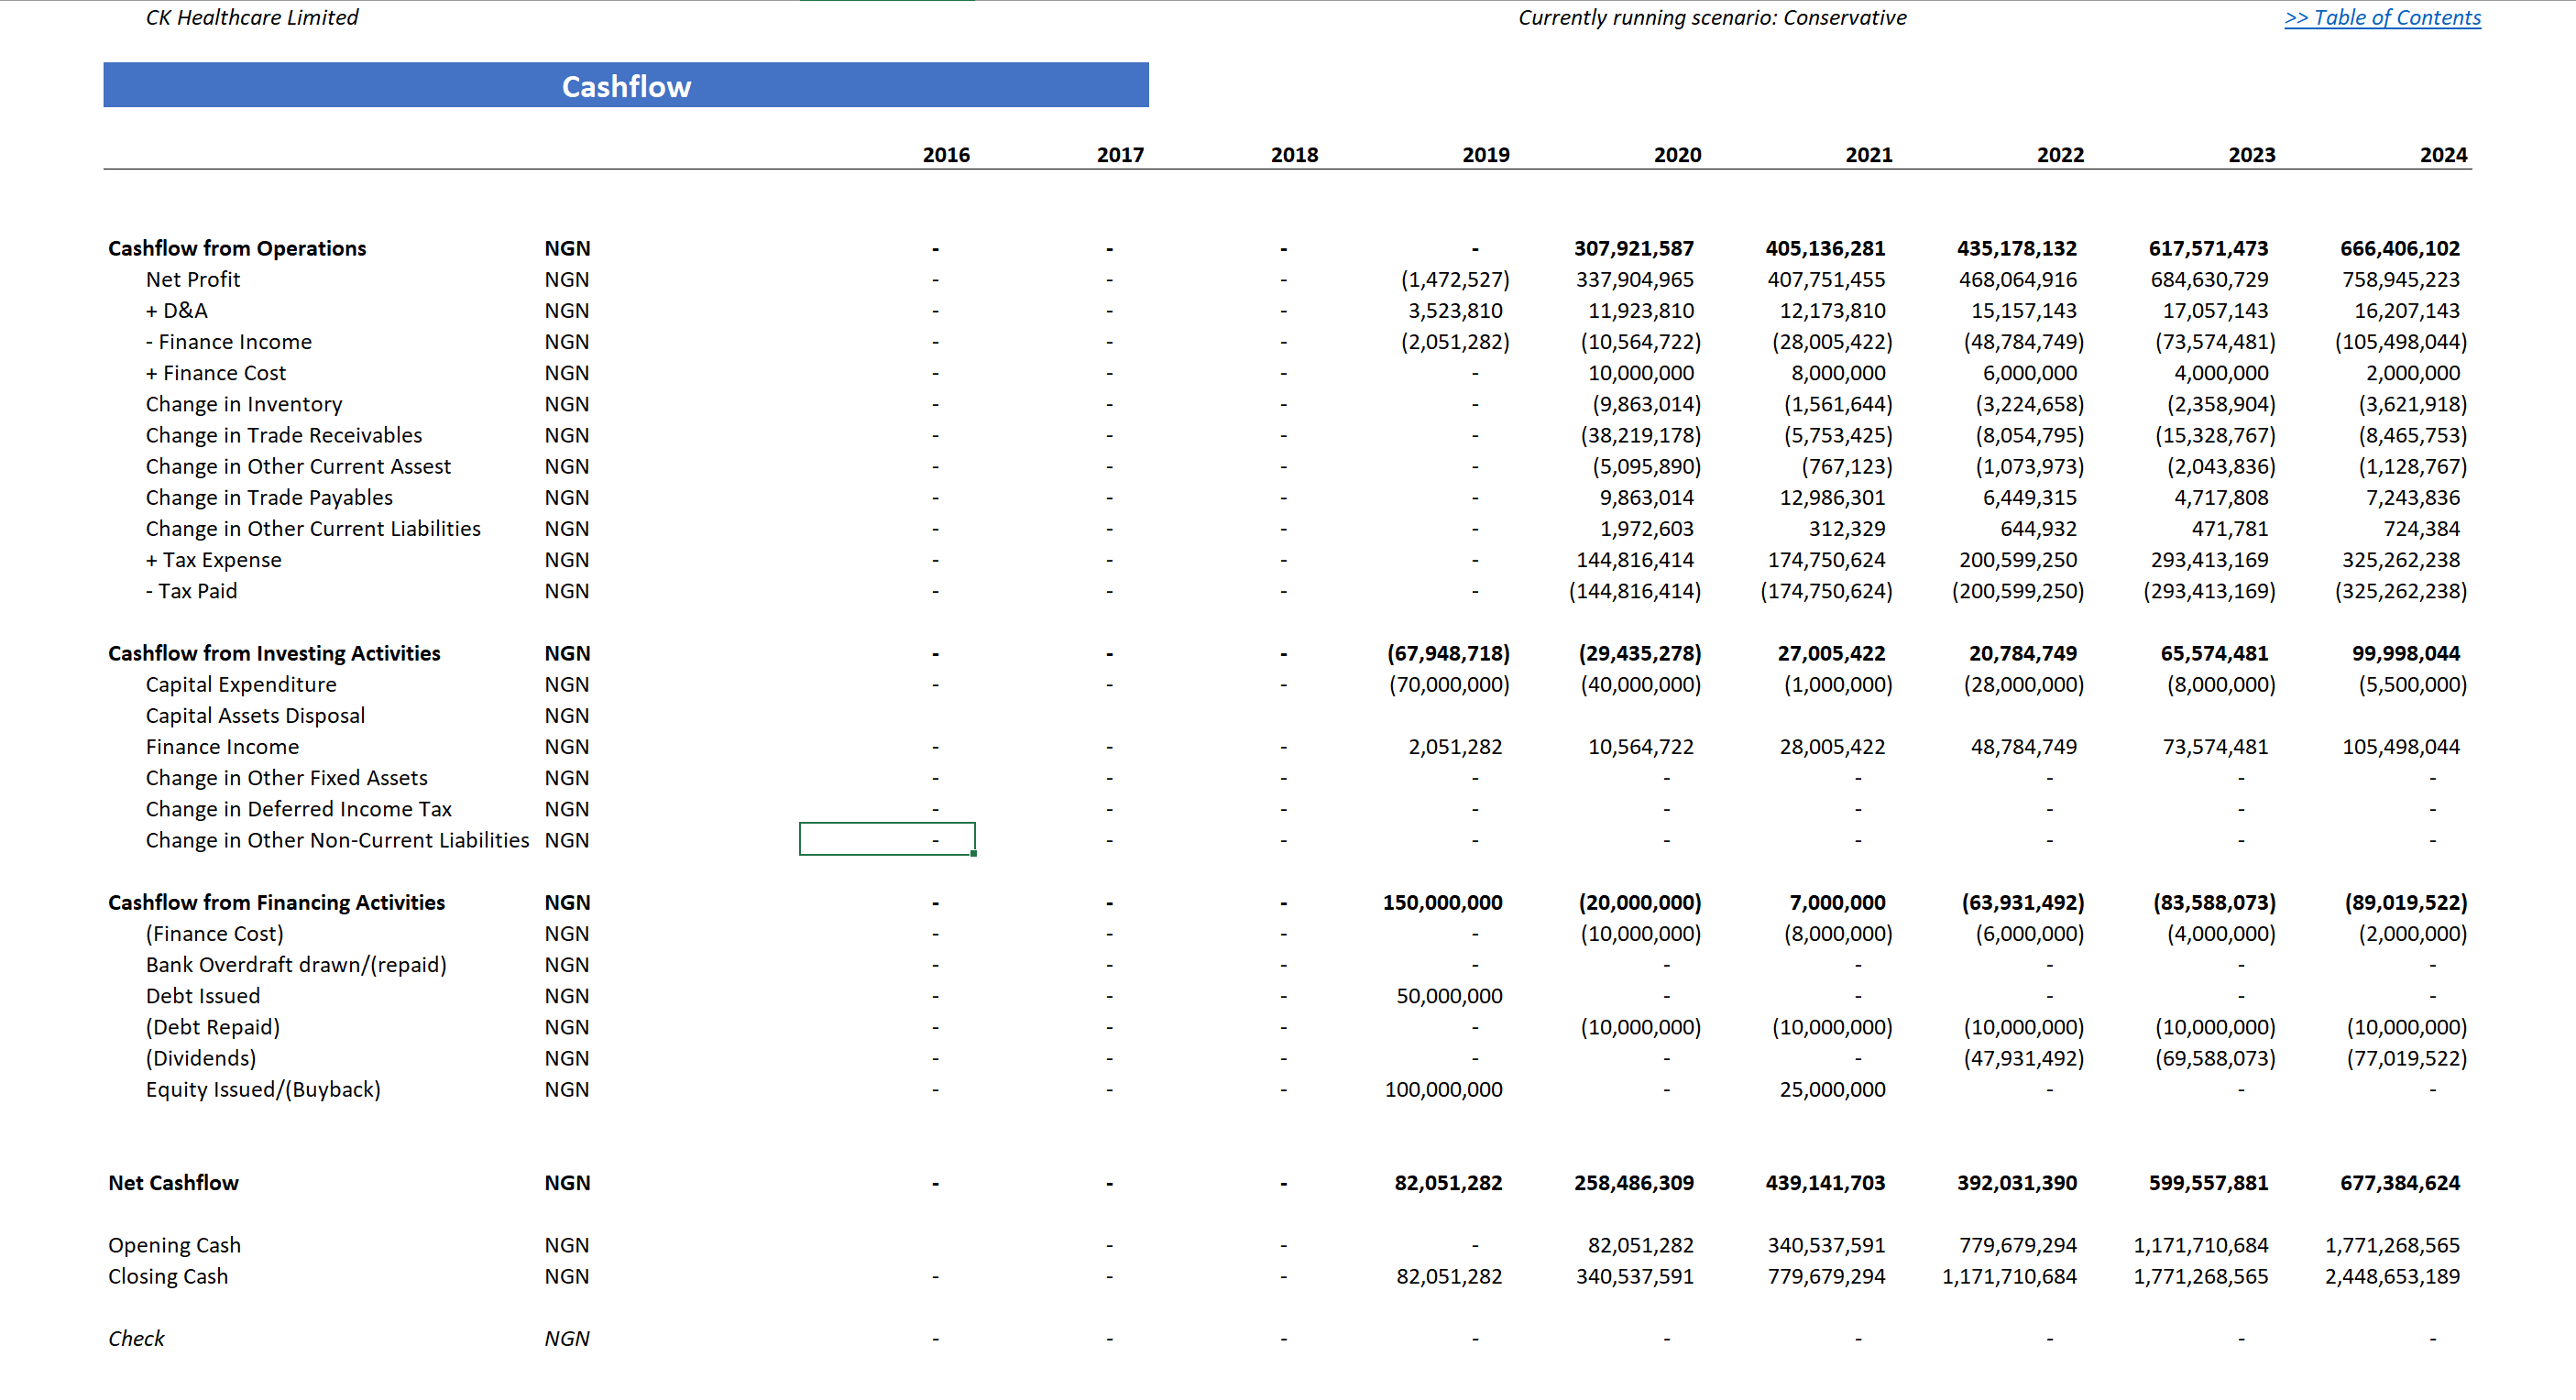
Task: Select 2022 investing Finance Income 48,784,749
Action: point(2024,746)
